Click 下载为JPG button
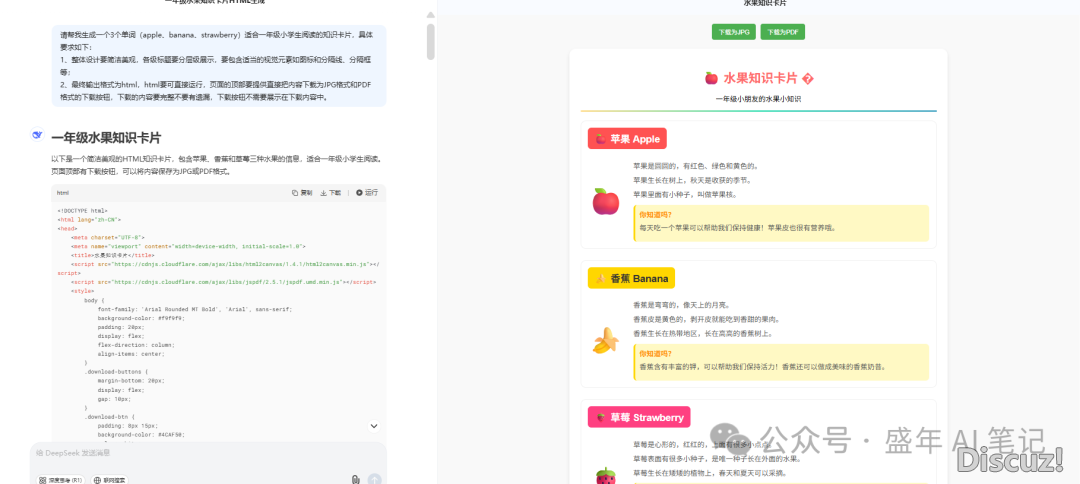The width and height of the screenshot is (1080, 484). [x=734, y=32]
